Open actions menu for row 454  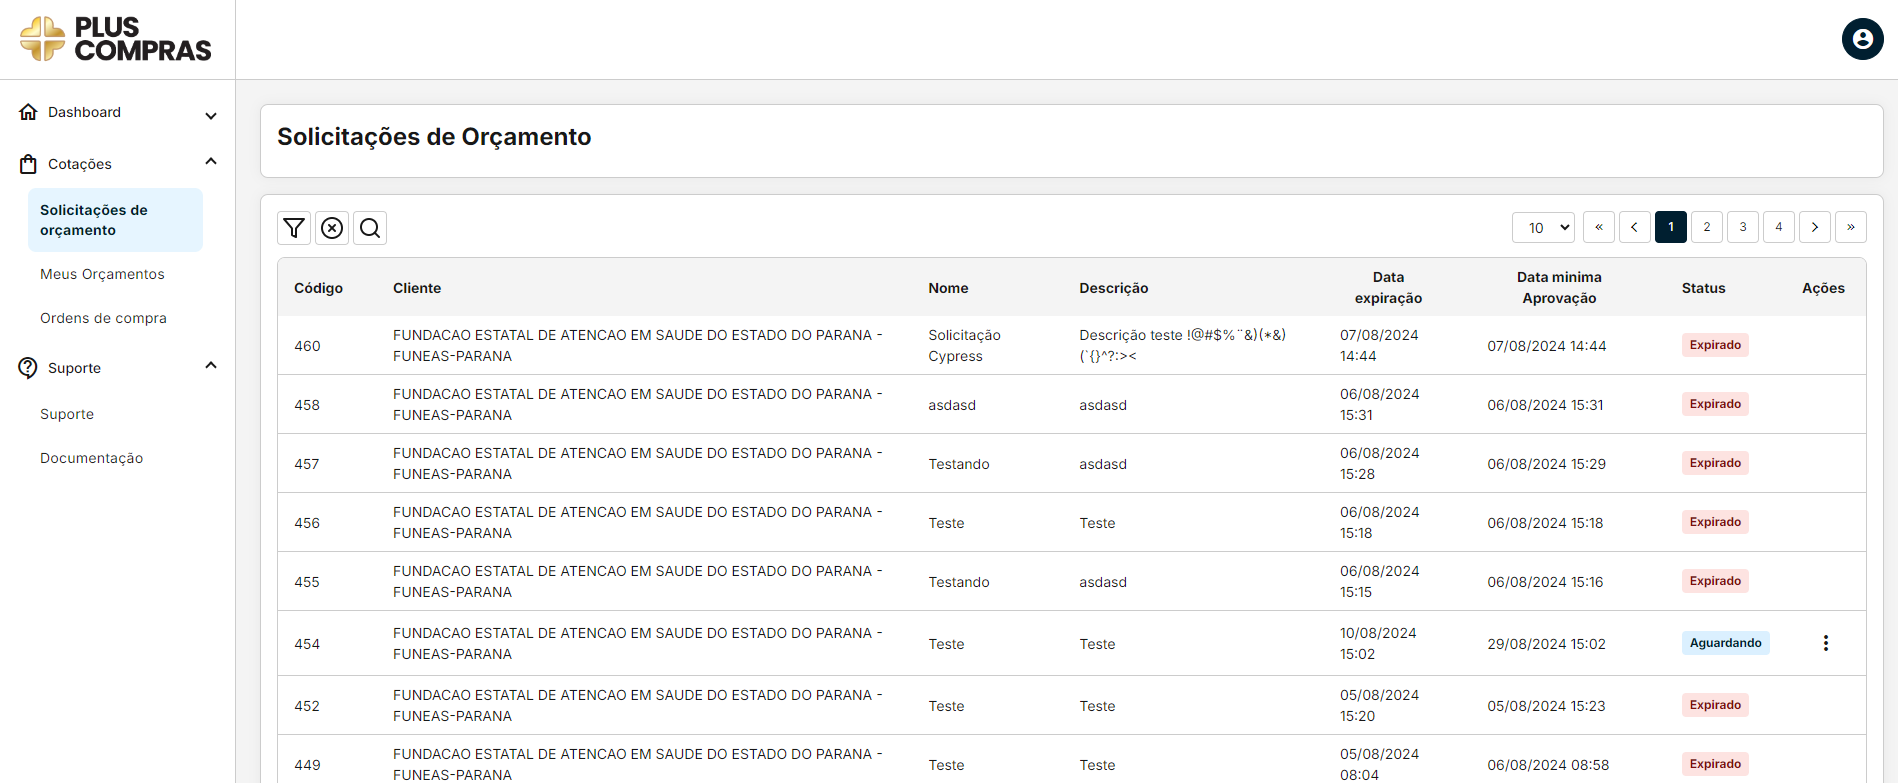coord(1825,643)
